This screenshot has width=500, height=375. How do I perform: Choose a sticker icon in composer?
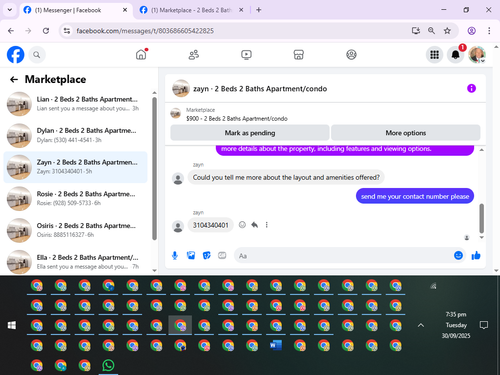point(207,256)
